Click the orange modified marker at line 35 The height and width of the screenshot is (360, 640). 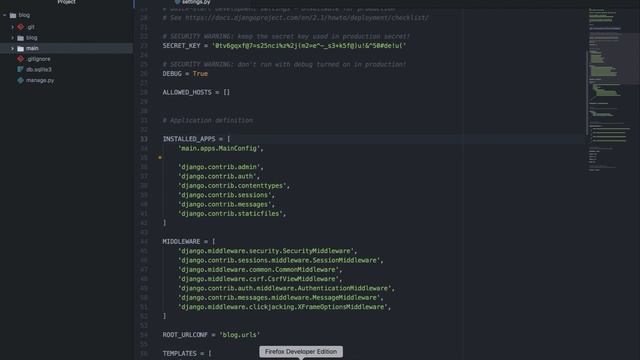click(x=160, y=158)
